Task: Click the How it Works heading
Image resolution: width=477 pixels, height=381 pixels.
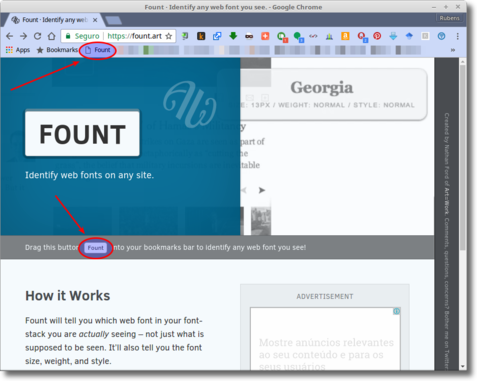Action: [68, 296]
